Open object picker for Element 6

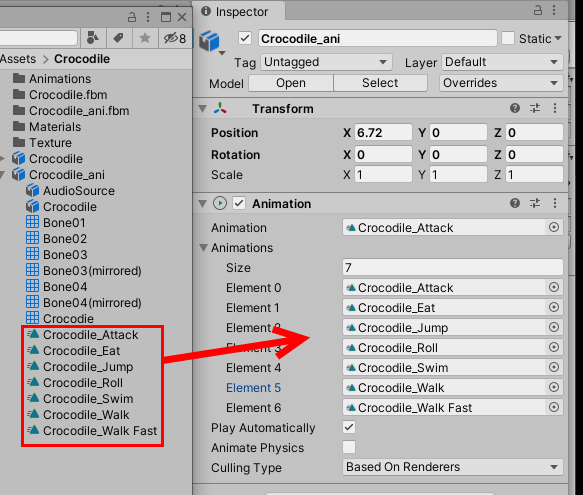[554, 408]
